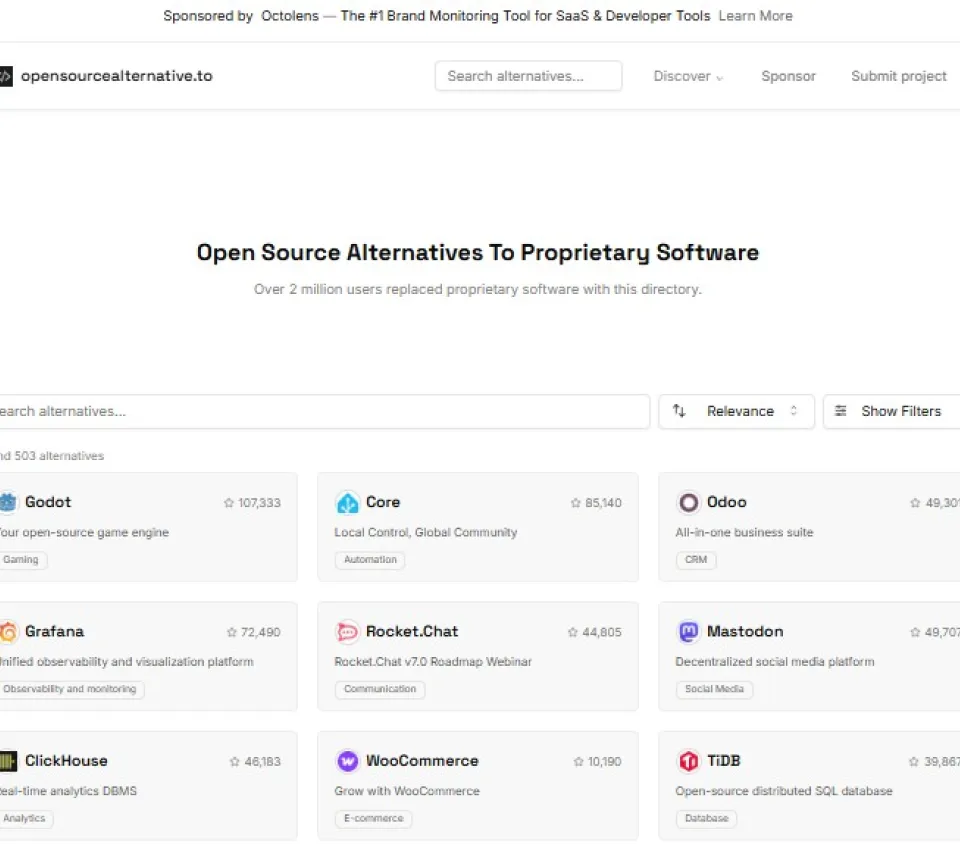Focus the main alternatives search box

click(324, 411)
